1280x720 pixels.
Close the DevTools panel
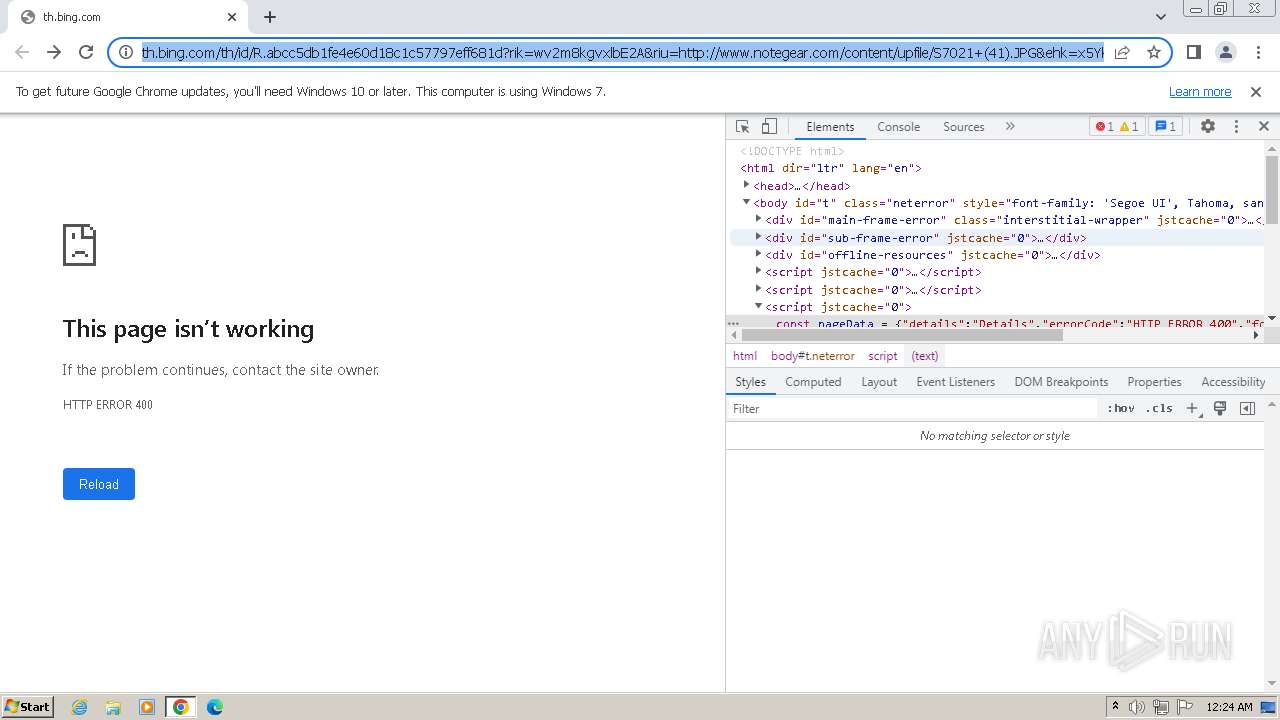[1263, 127]
